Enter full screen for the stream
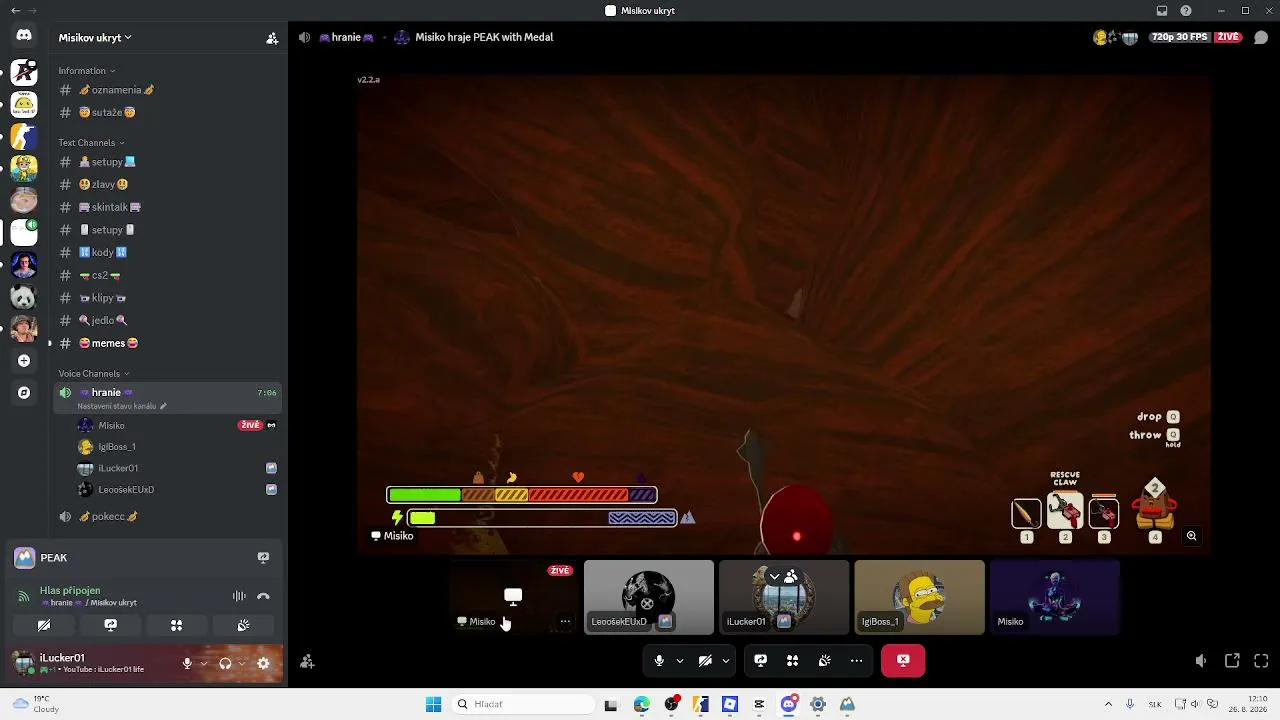 pos(1261,660)
